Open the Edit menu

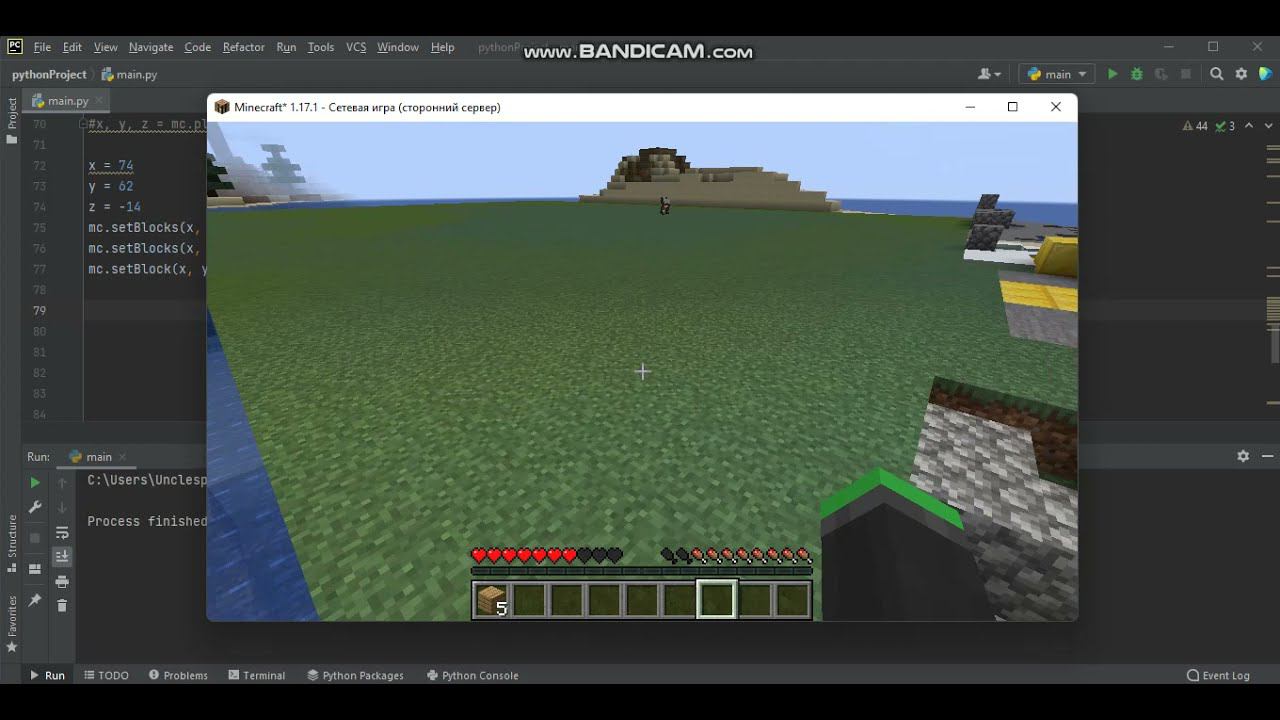click(72, 47)
